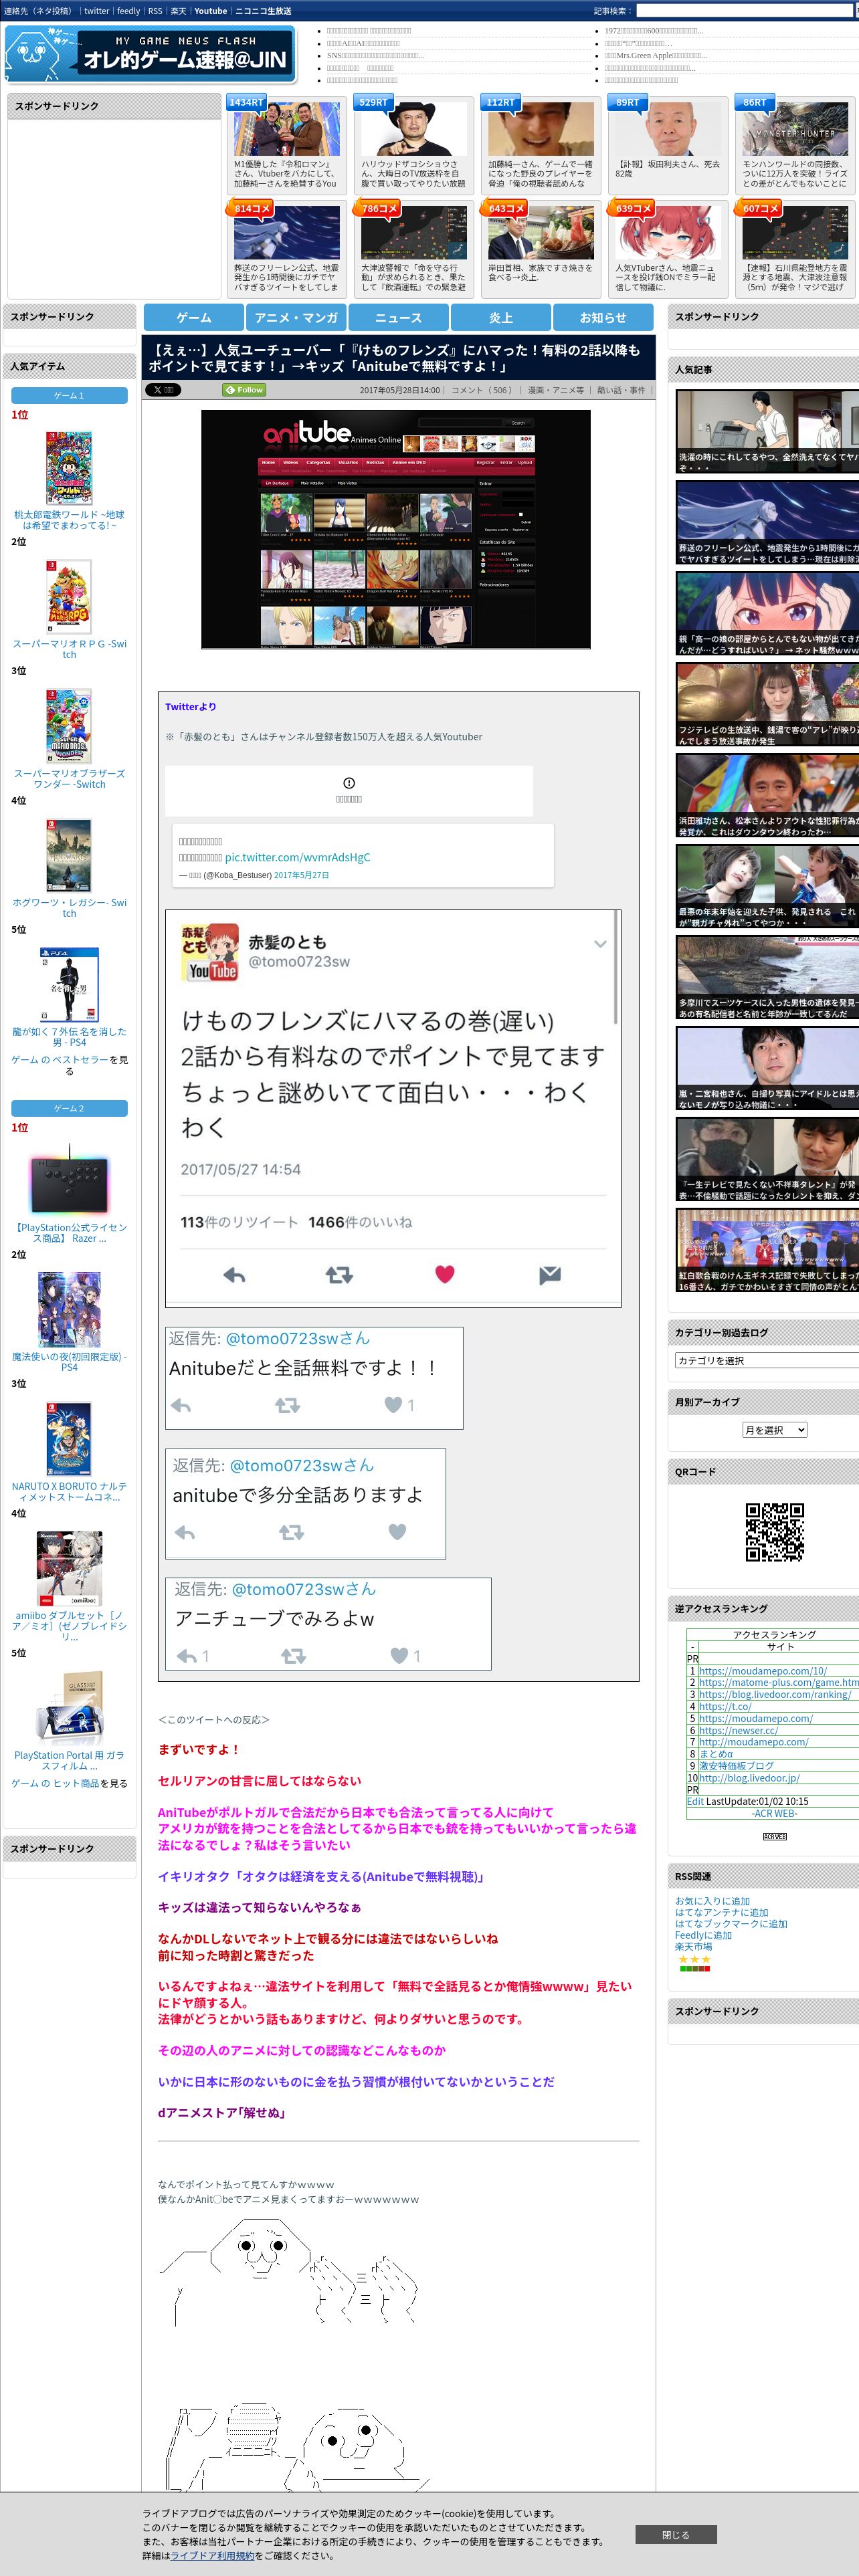Click the 814コメ comment badge
Viewport: 859px width, 2576px height.
252,208
